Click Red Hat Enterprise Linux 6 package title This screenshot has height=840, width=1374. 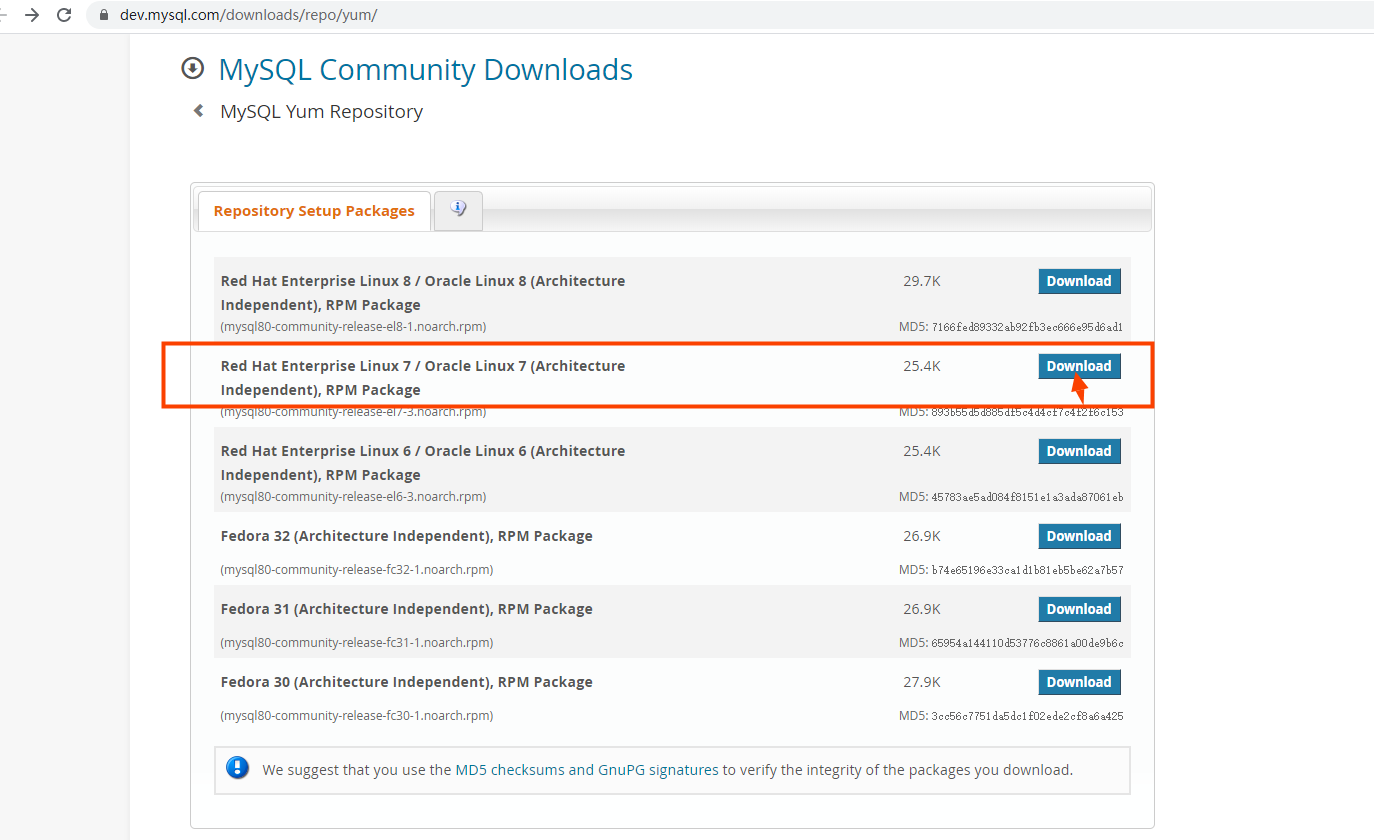pyautogui.click(x=423, y=463)
